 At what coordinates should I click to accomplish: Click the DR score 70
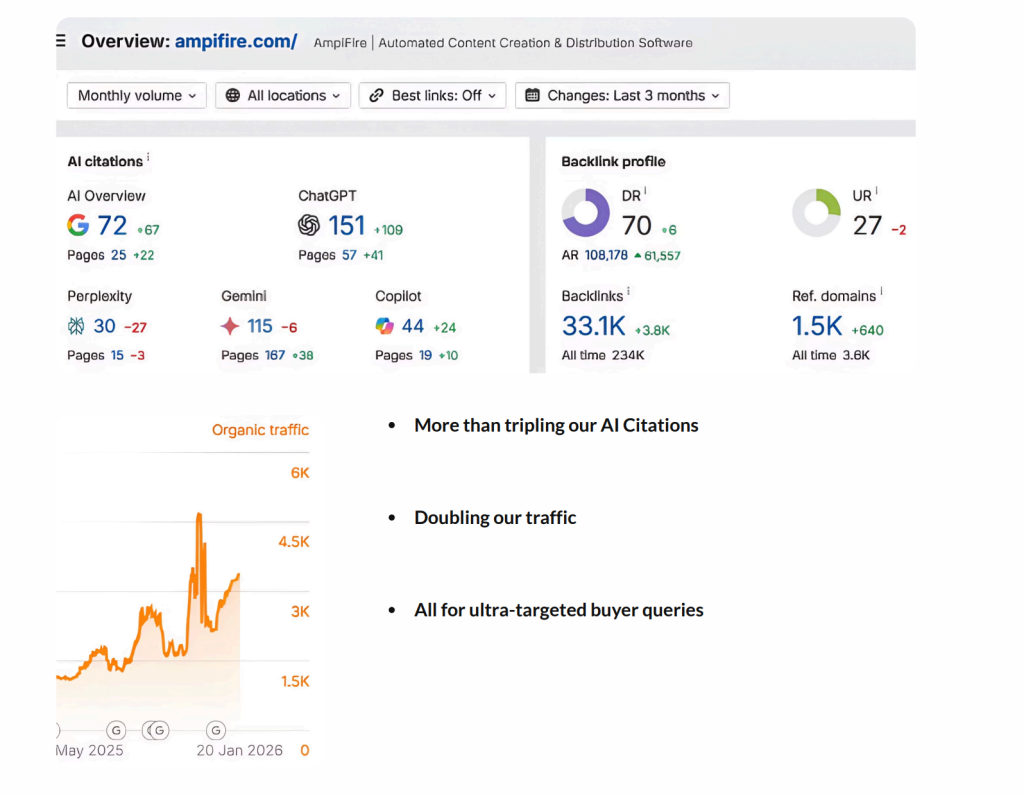pos(636,226)
